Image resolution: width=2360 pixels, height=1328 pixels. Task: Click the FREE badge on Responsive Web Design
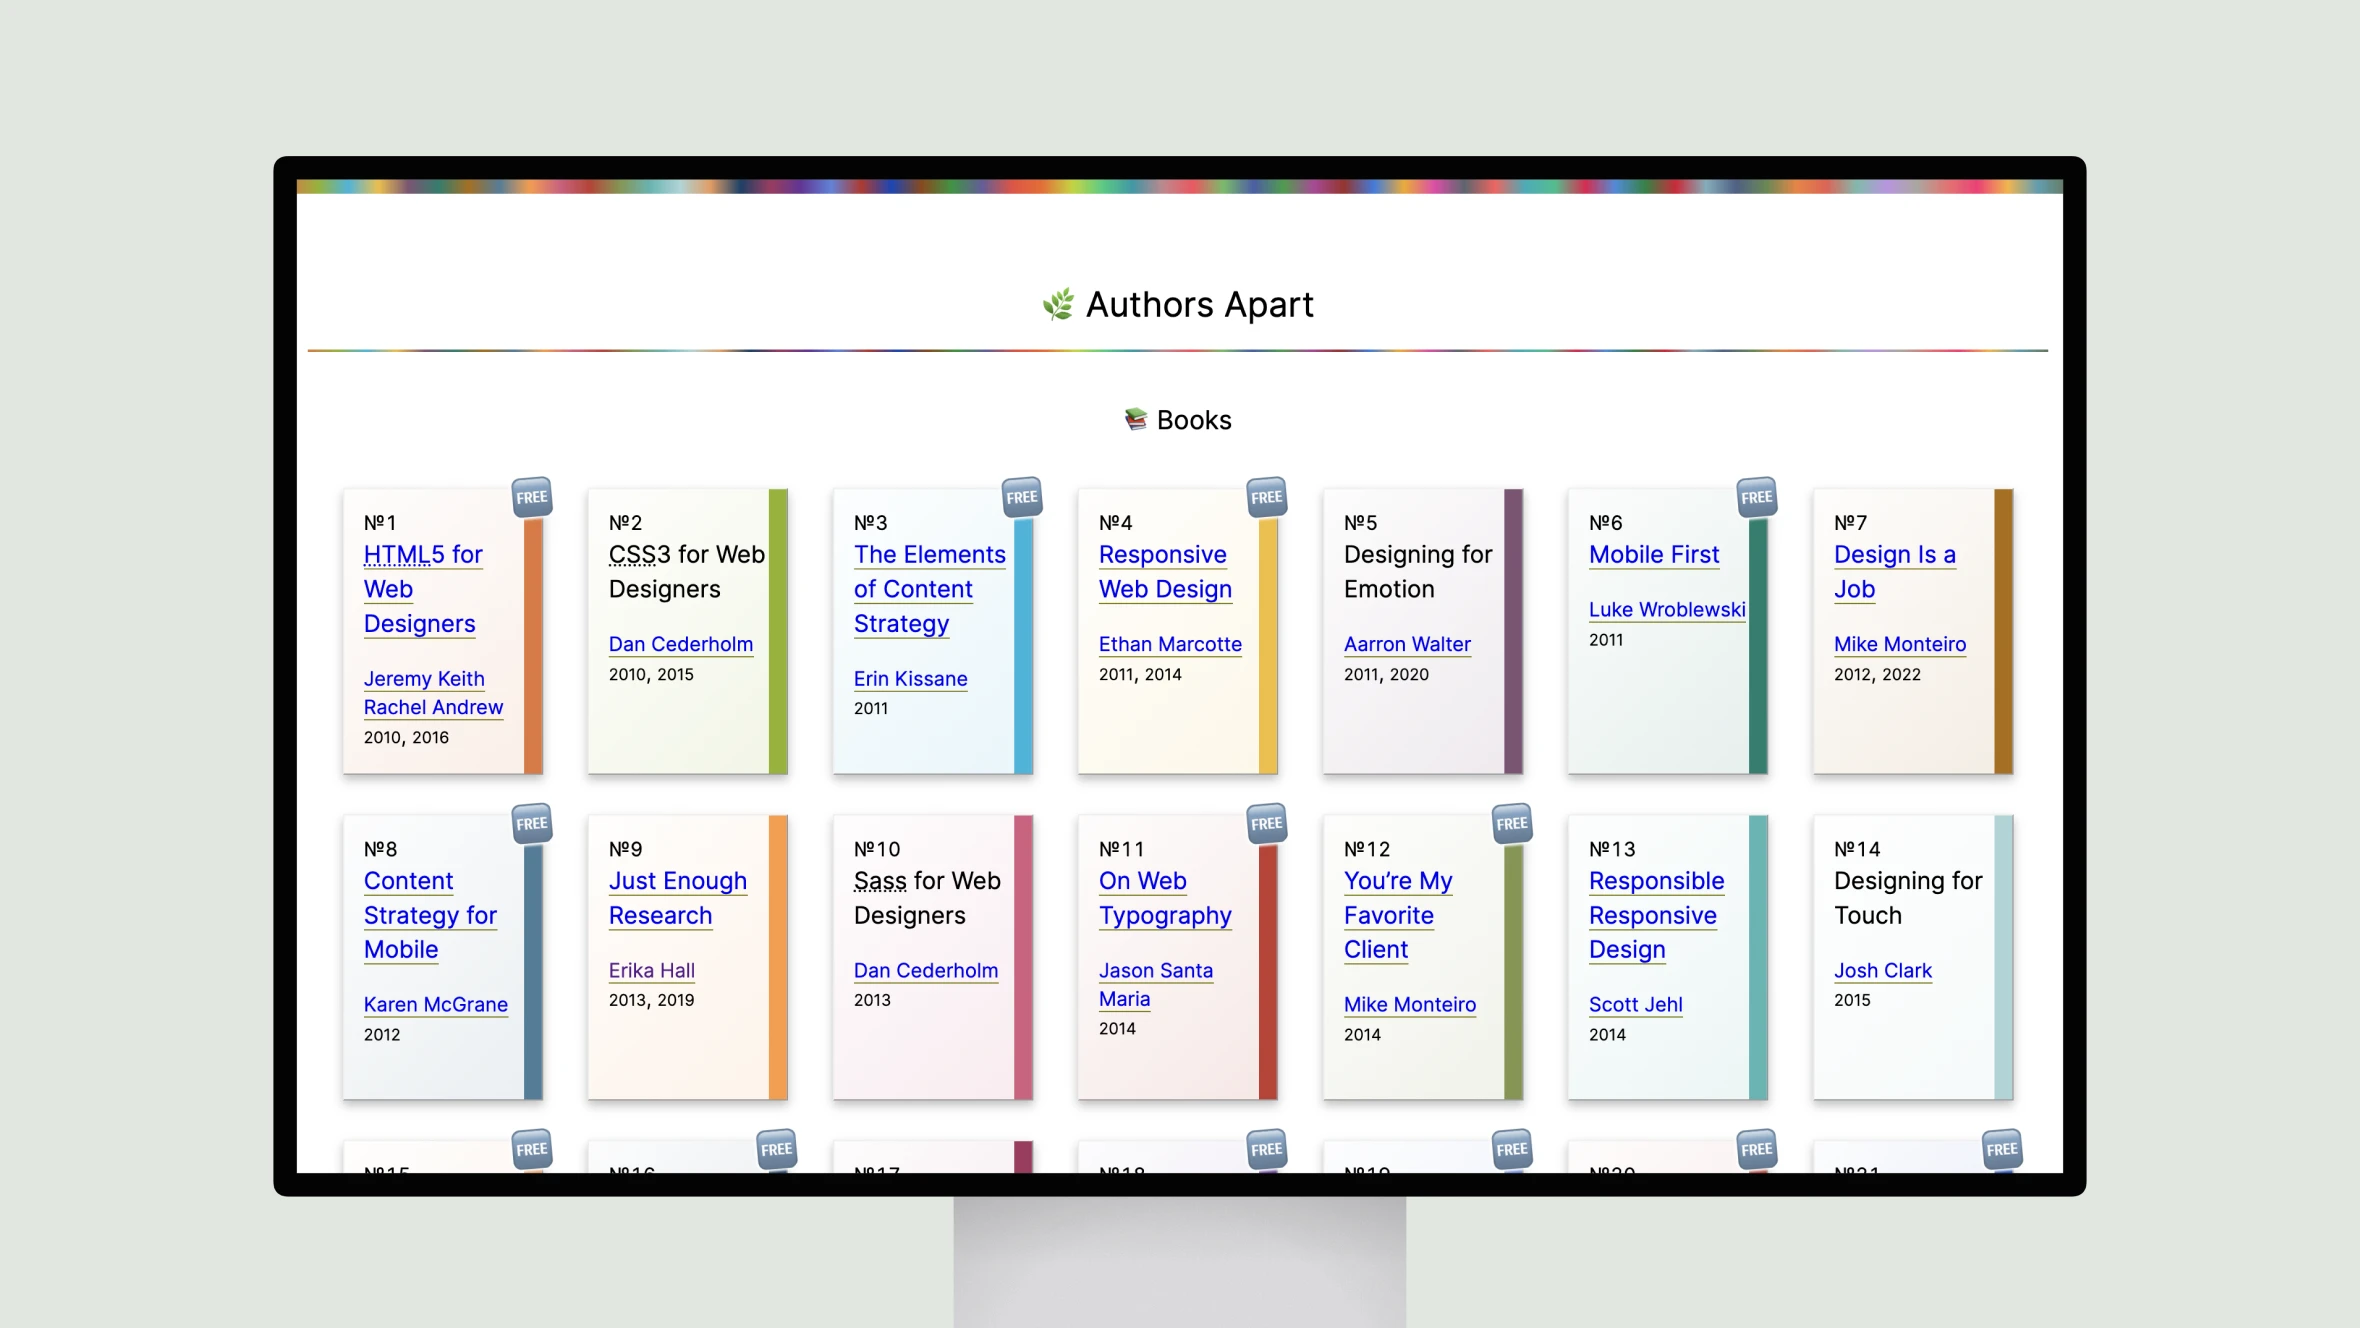point(1268,495)
